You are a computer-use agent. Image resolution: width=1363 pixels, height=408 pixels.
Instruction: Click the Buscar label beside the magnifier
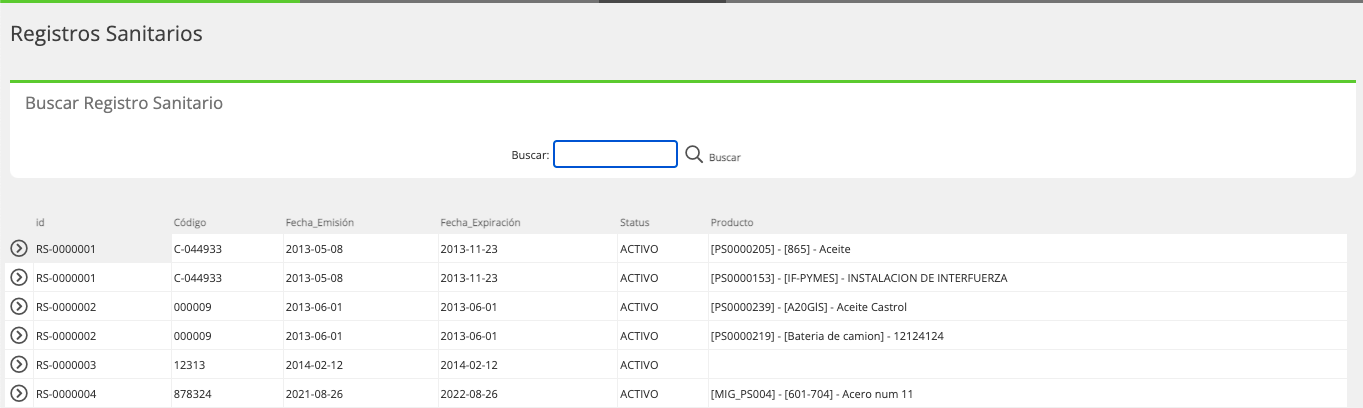click(725, 158)
